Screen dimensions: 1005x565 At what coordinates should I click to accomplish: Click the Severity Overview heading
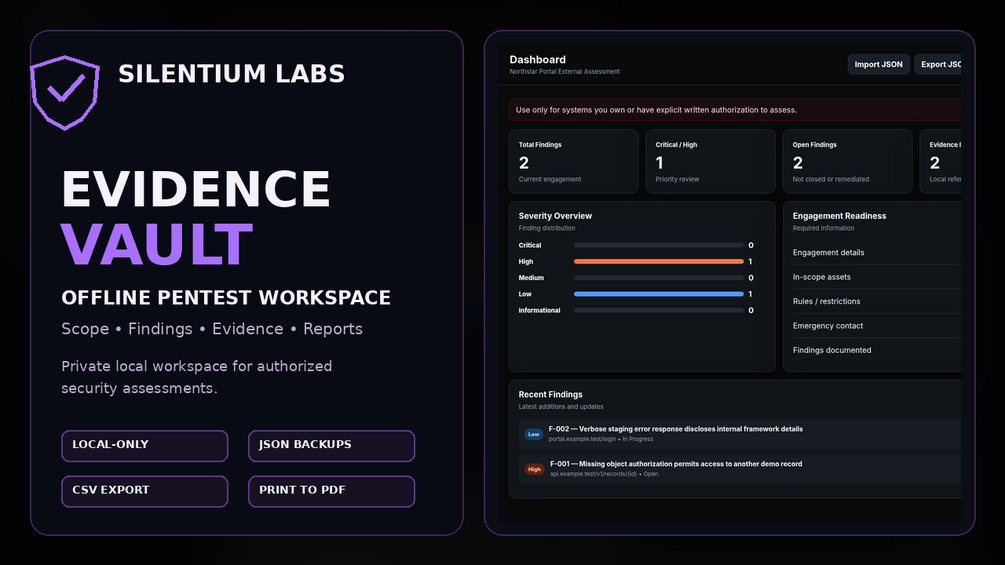tap(555, 216)
